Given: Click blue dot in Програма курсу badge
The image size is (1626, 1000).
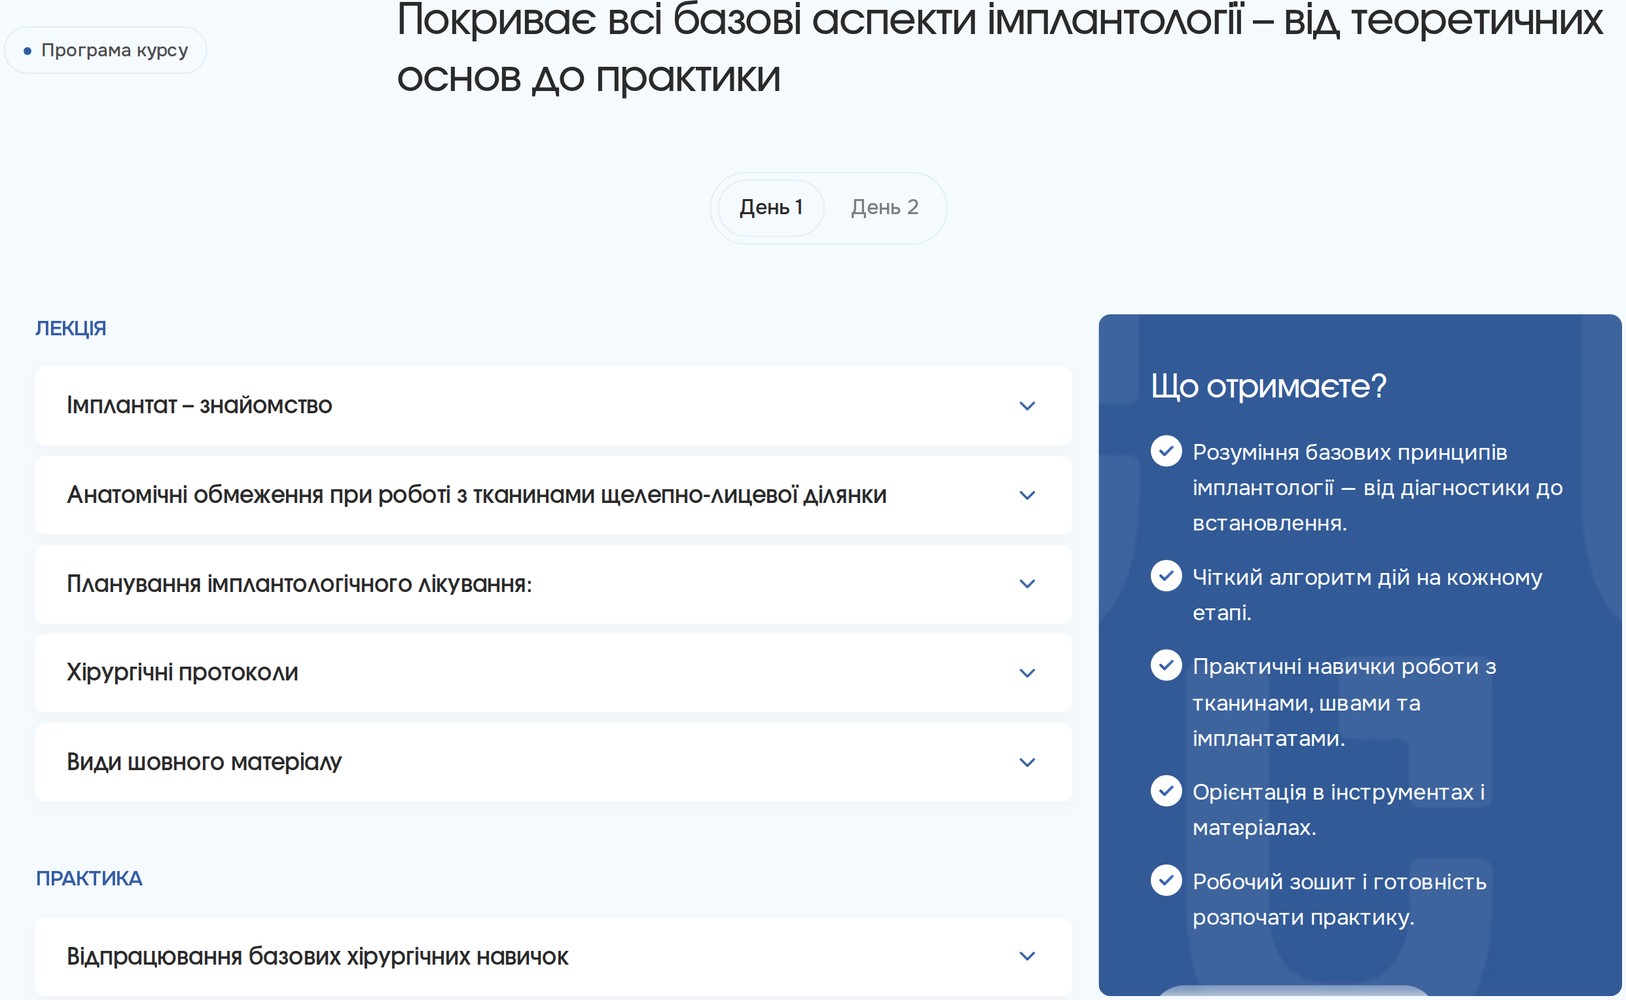Looking at the screenshot, I should [27, 50].
